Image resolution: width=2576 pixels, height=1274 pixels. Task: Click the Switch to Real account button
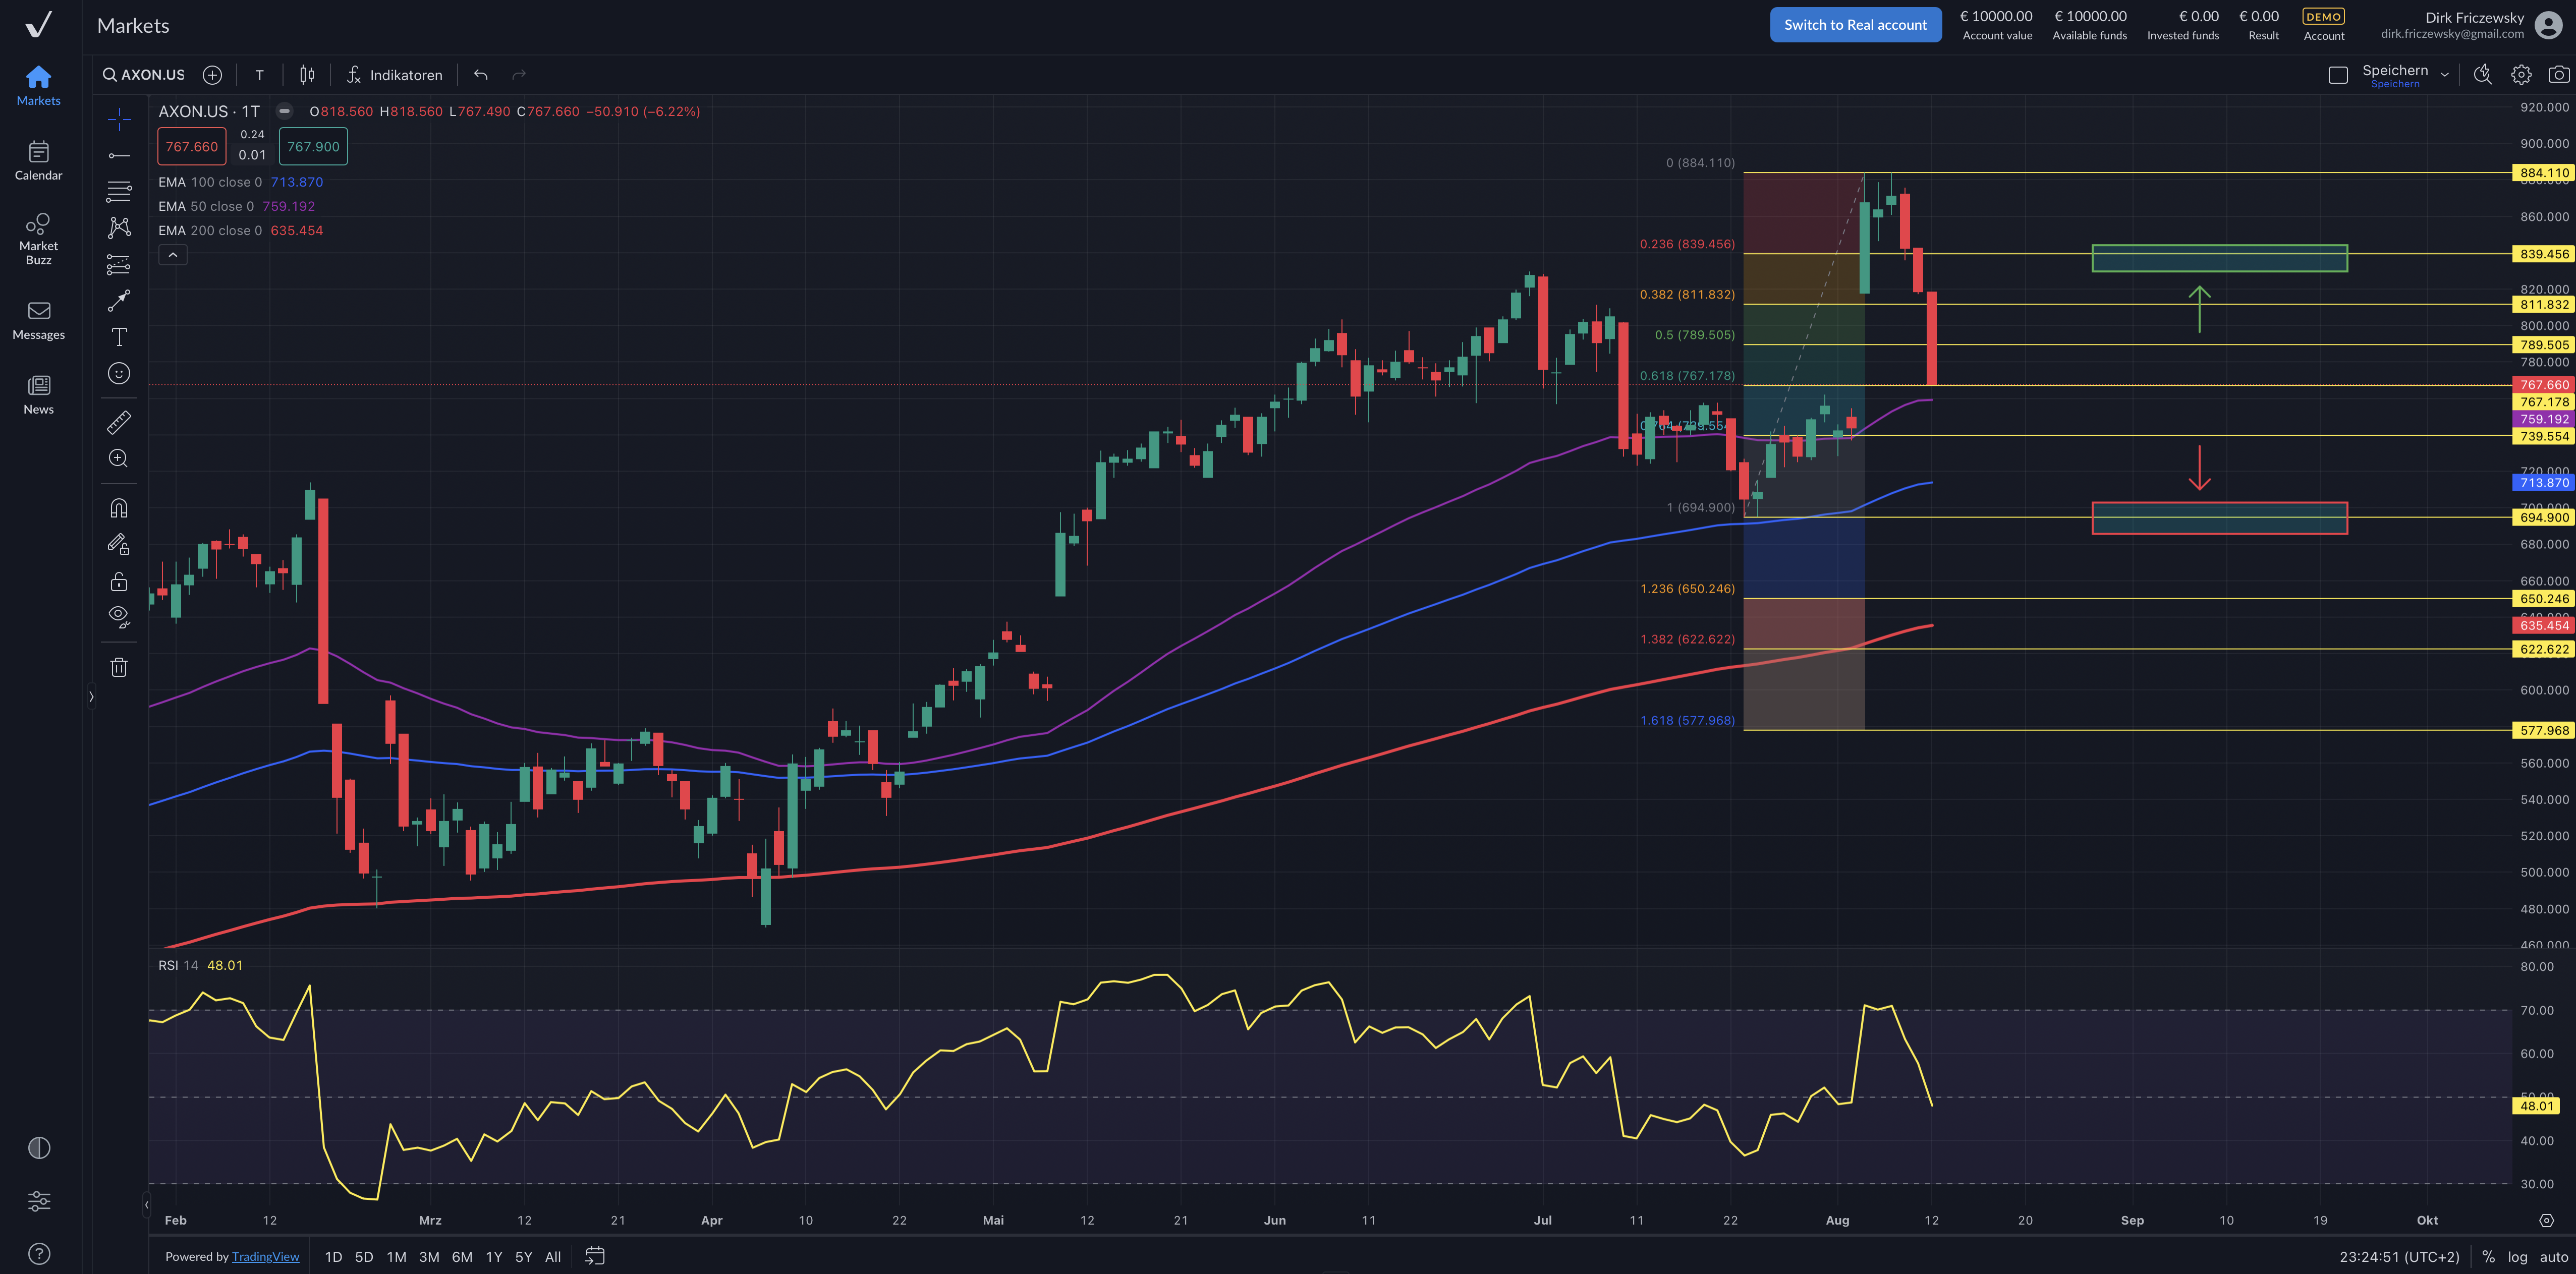(1855, 24)
